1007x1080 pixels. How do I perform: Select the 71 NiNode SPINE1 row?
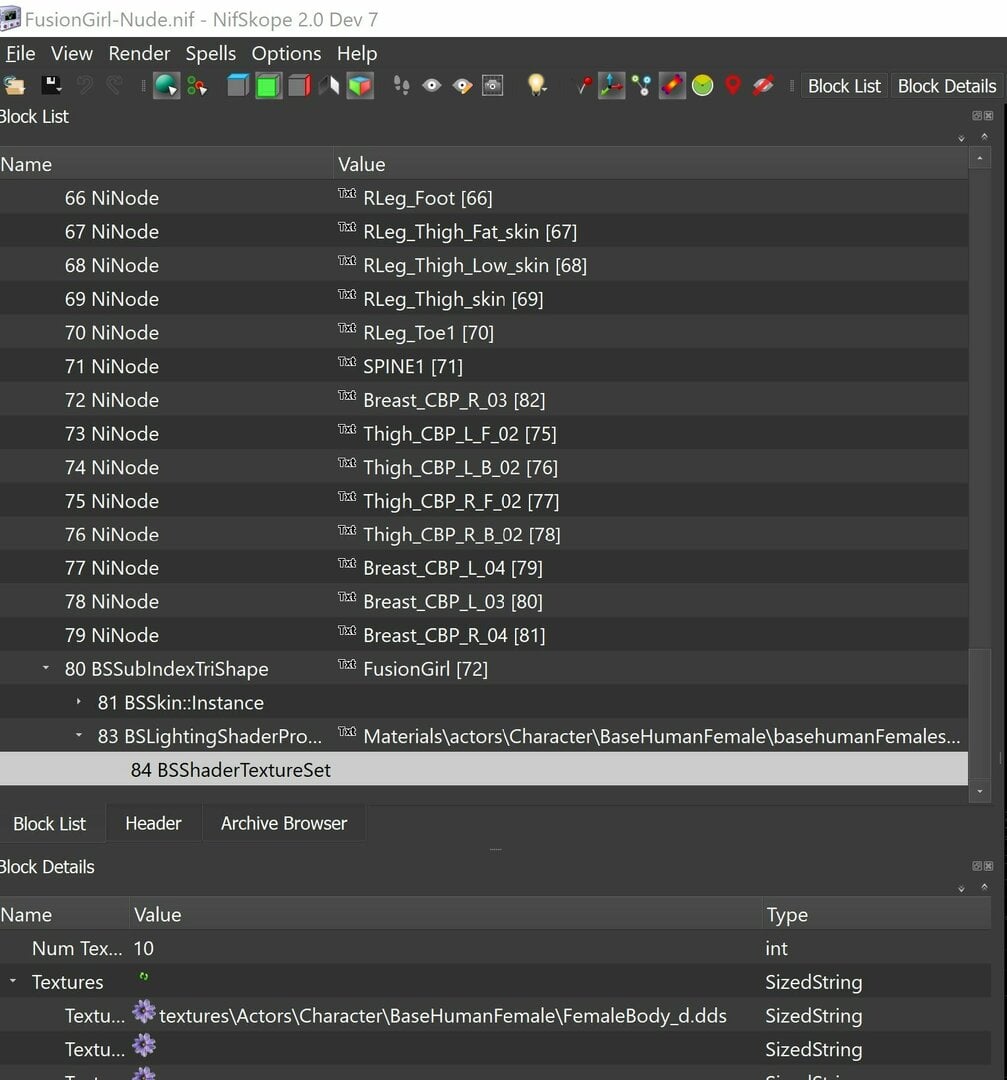click(484, 366)
